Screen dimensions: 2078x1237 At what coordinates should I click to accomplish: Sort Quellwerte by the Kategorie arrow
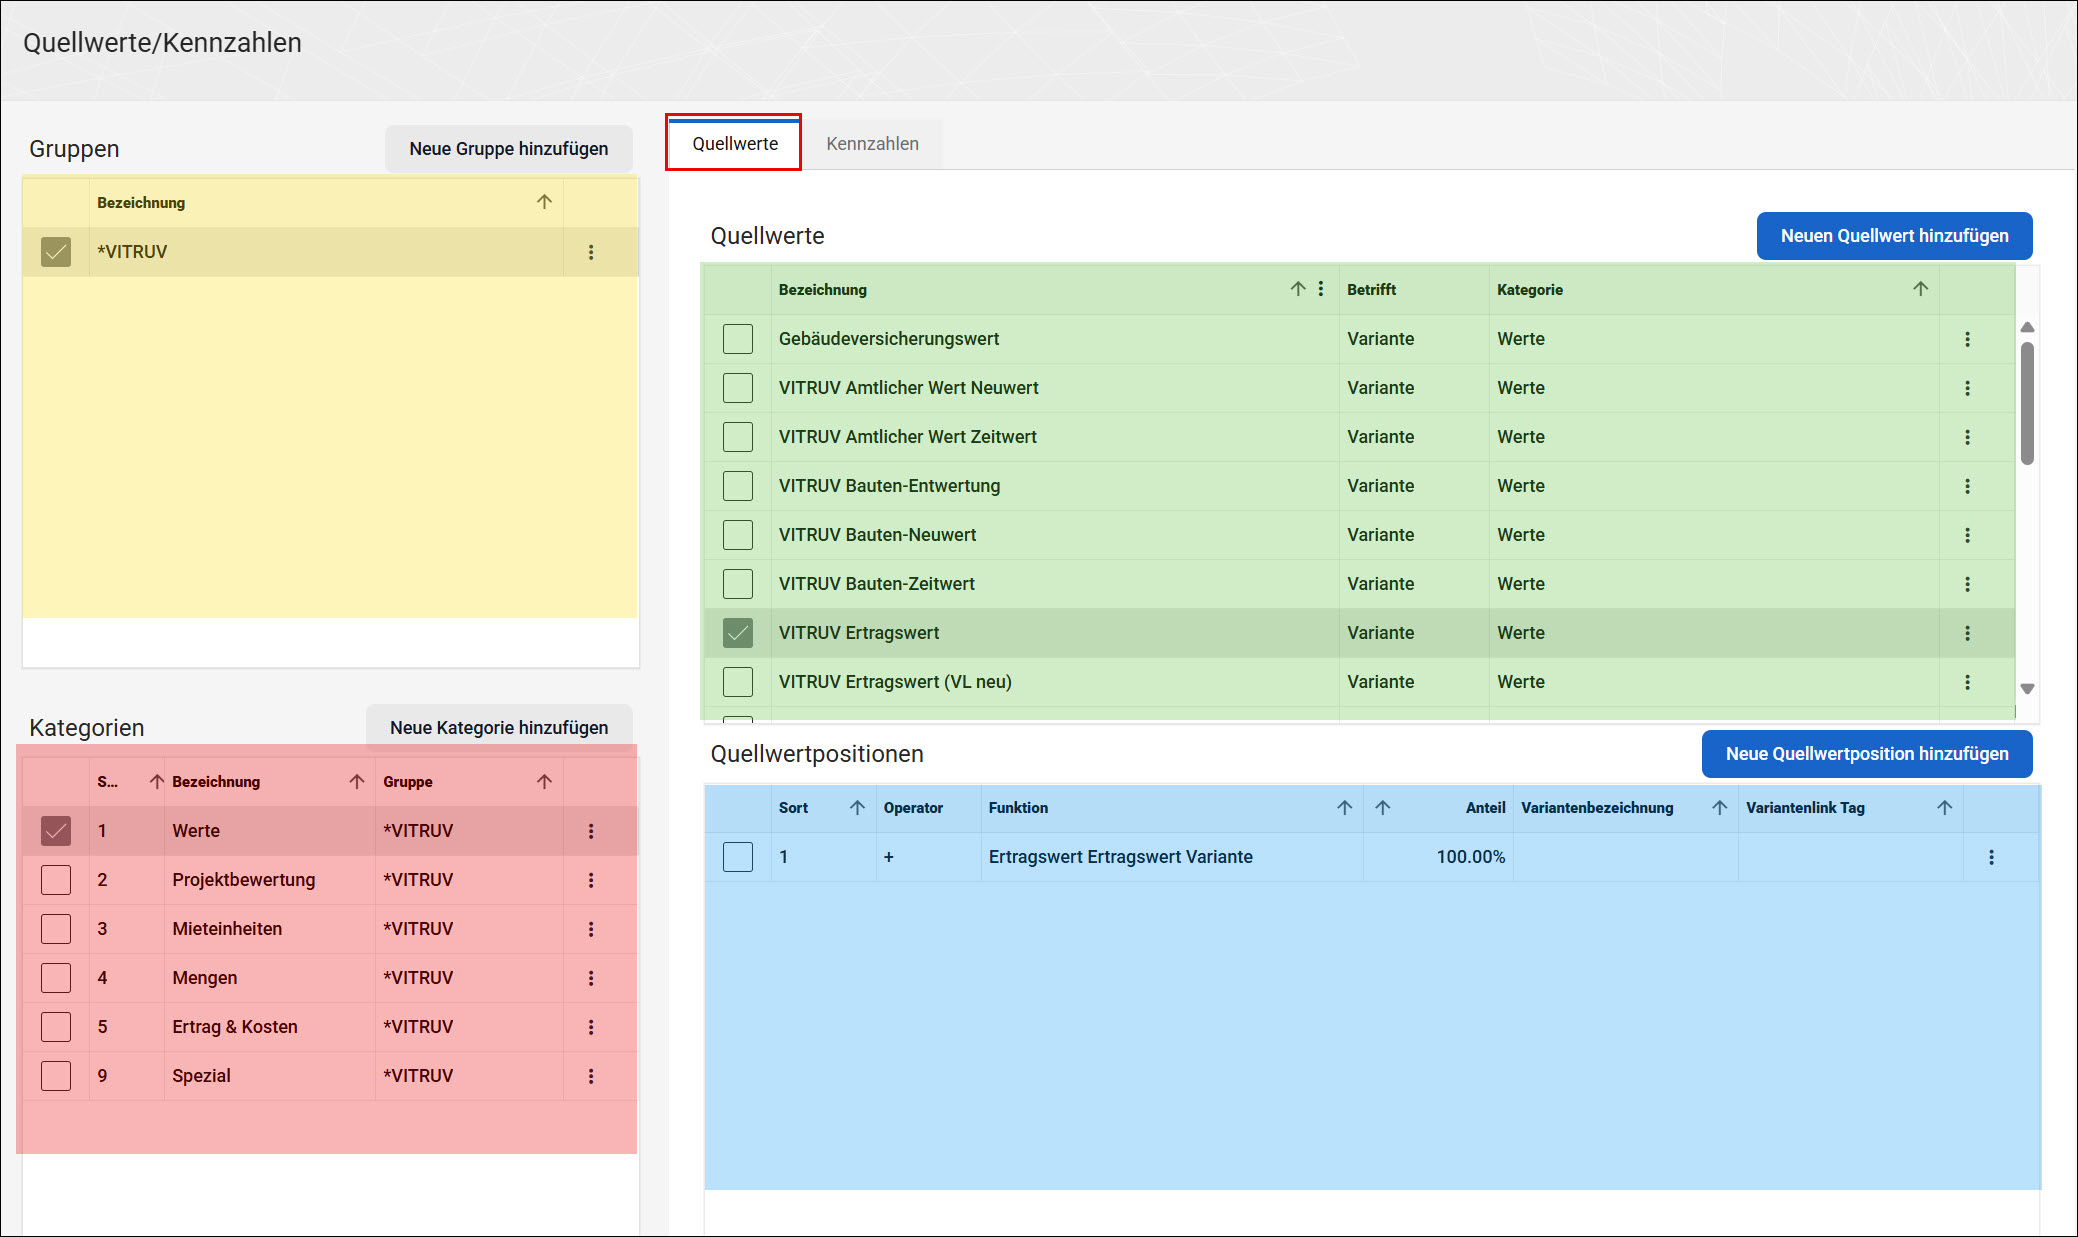(1920, 289)
